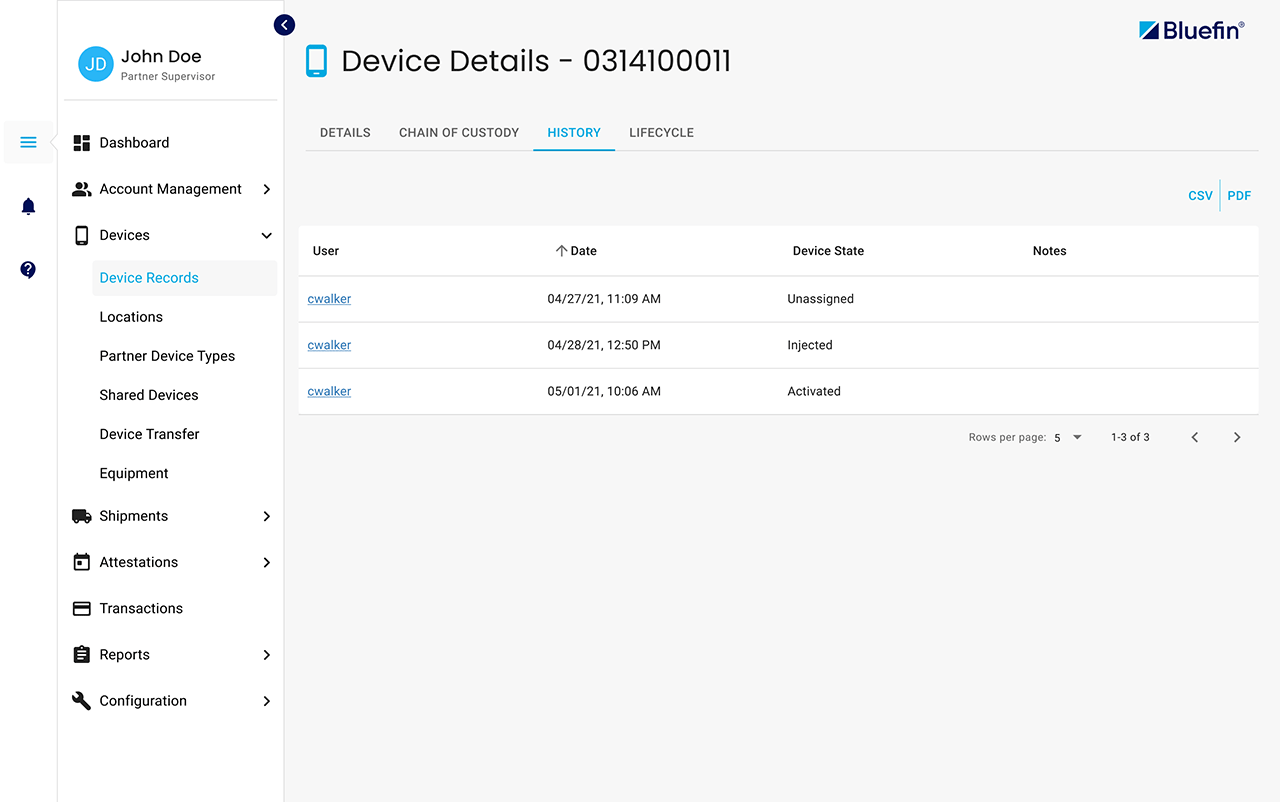Click the Account Management people icon

click(x=82, y=189)
